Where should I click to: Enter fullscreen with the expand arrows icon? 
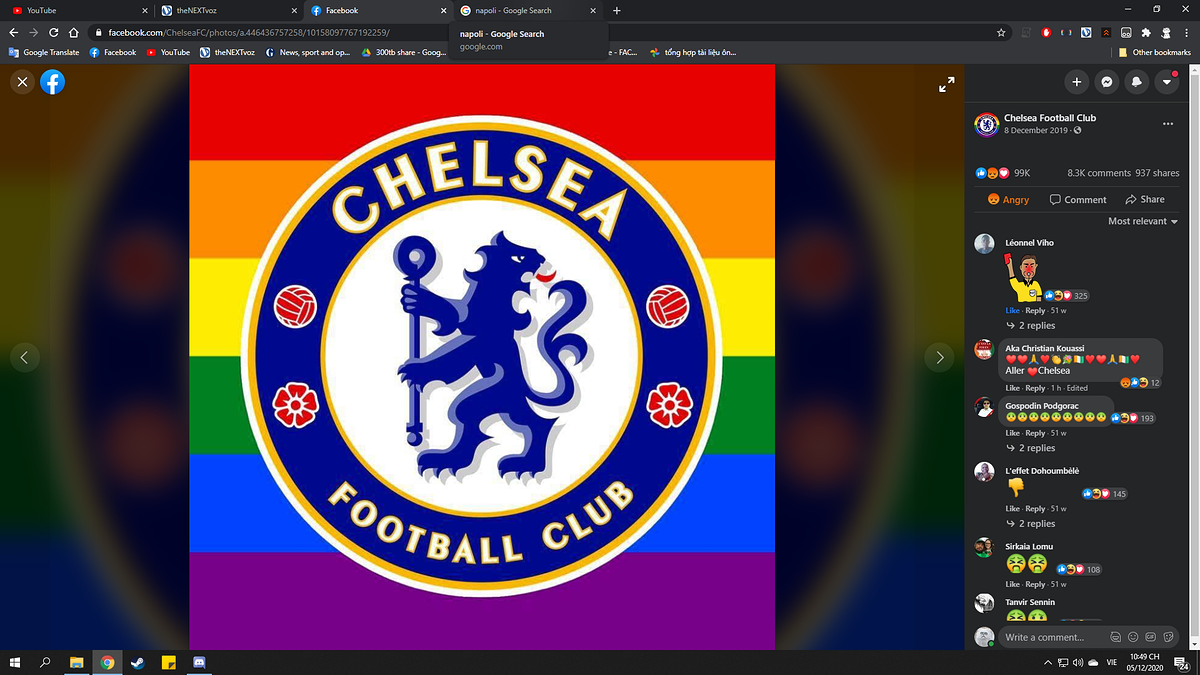[x=946, y=85]
